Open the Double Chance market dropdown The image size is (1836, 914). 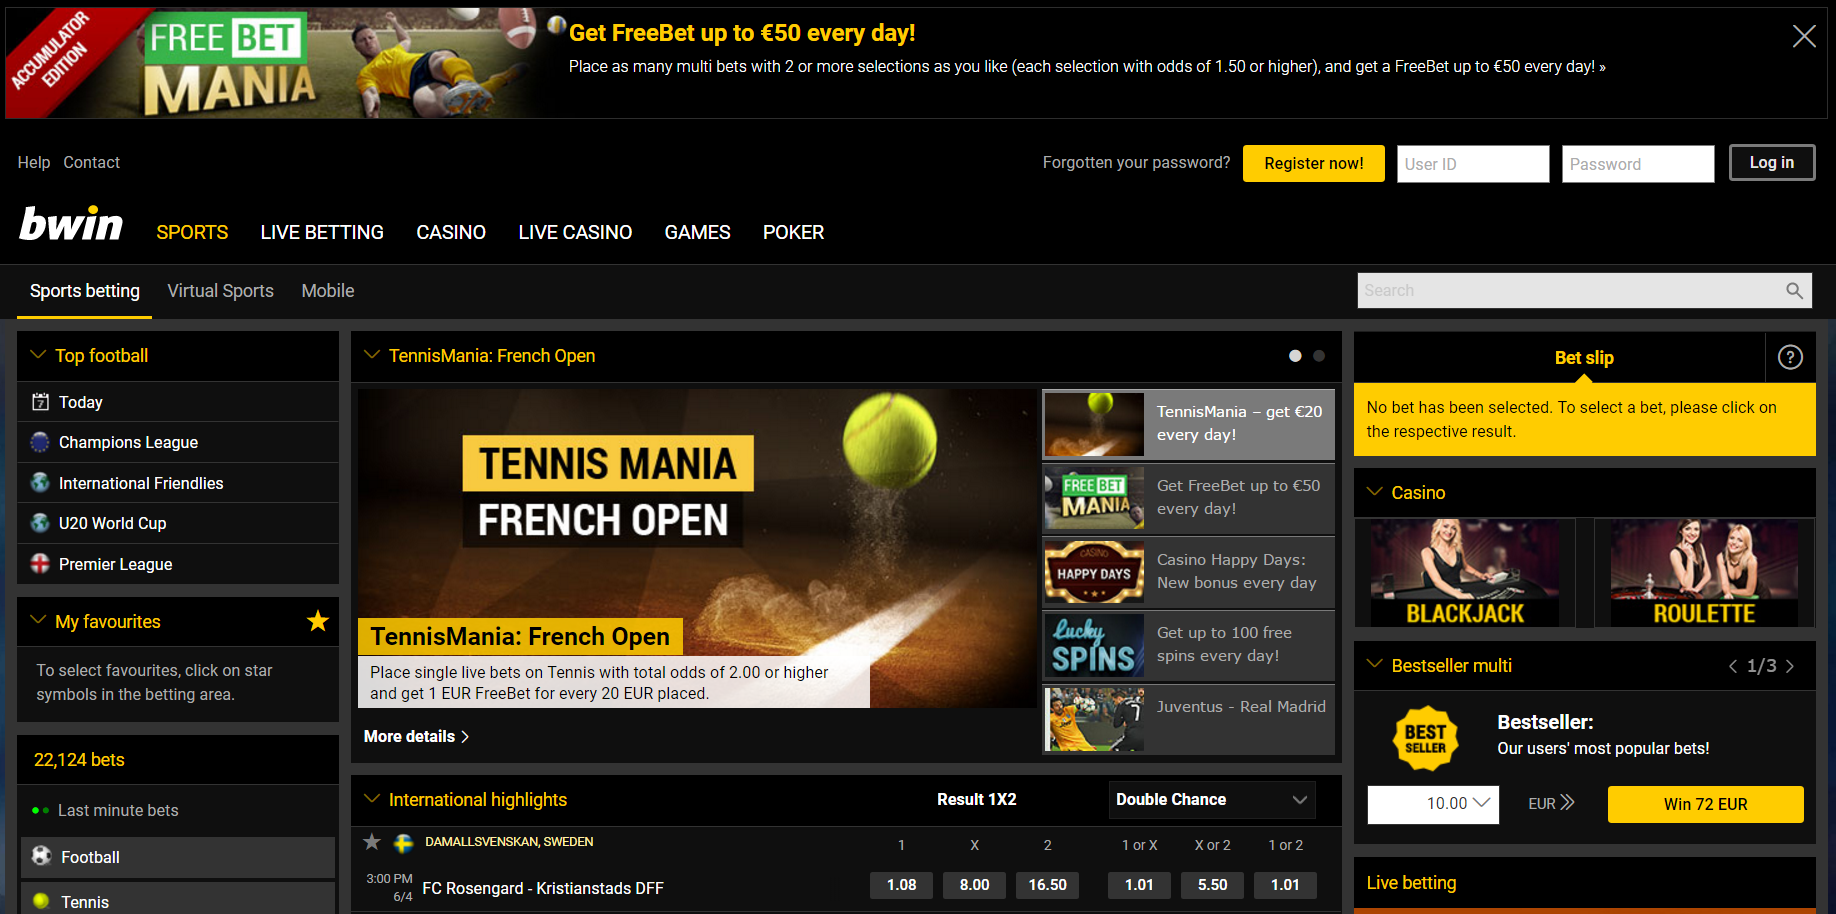click(1212, 800)
